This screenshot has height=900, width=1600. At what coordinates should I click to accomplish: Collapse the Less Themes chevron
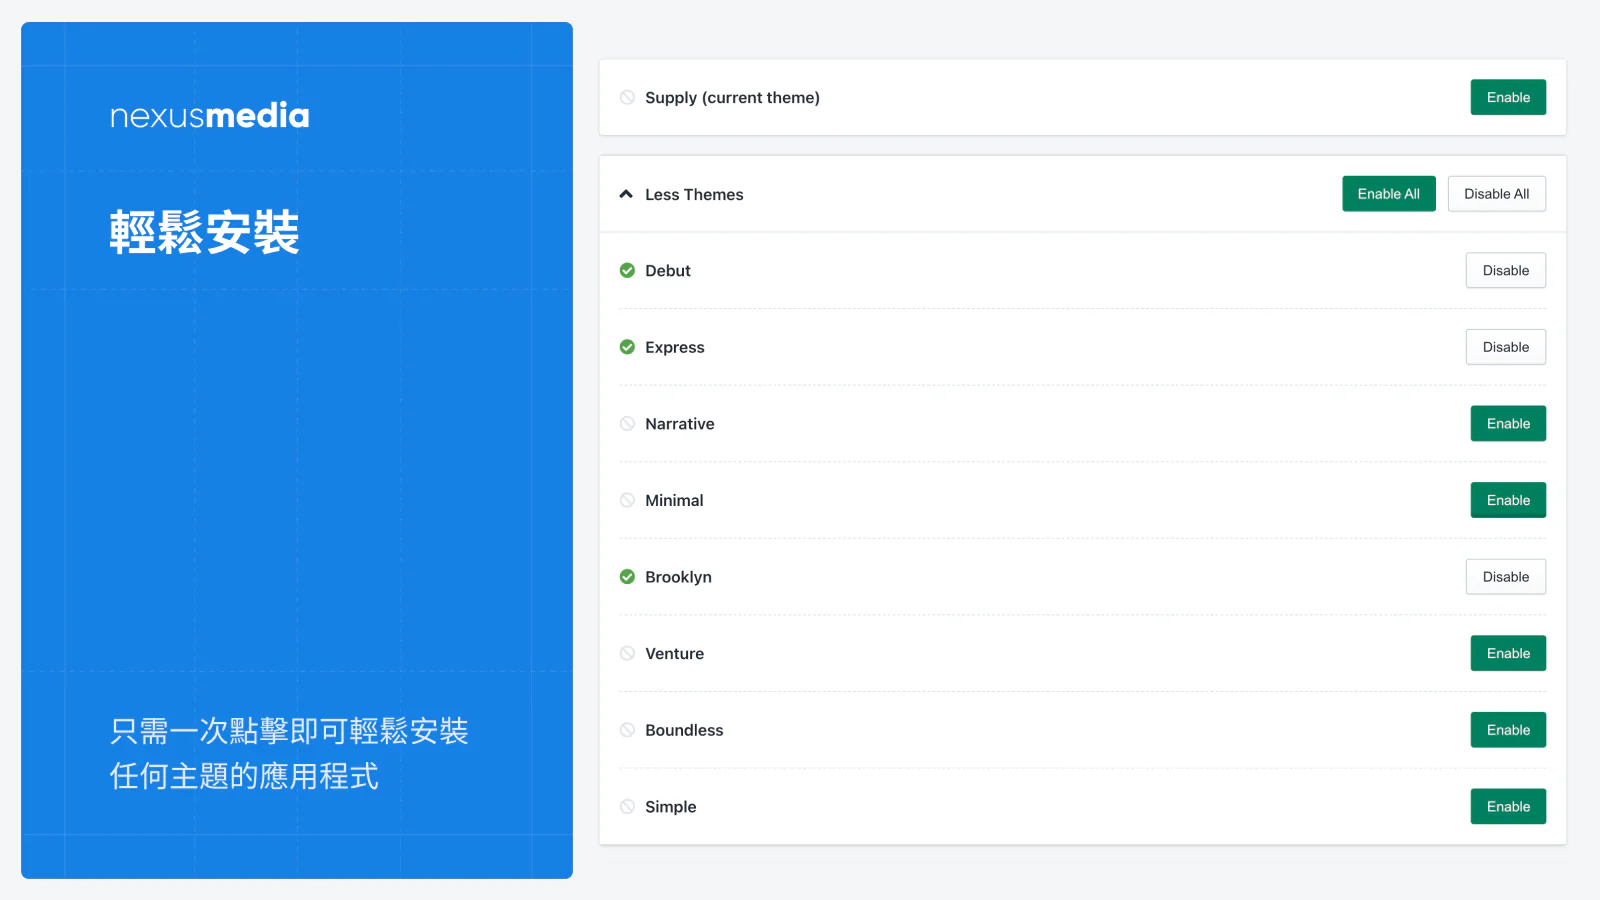[x=626, y=194]
